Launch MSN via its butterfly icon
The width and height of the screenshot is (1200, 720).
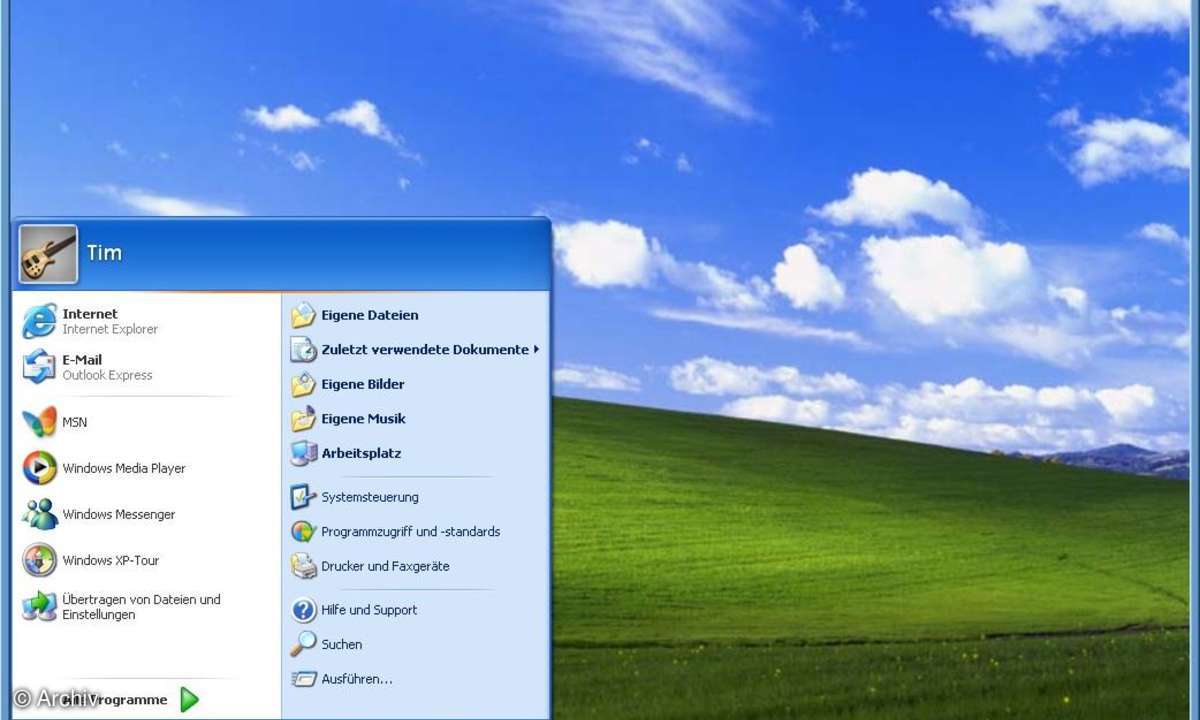click(40, 422)
